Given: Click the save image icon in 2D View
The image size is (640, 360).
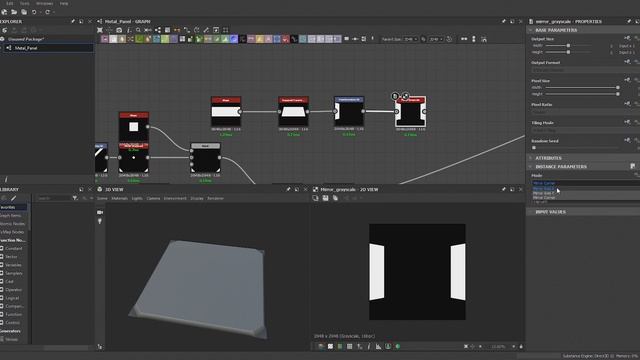Looking at the screenshot, I should point(325,198).
